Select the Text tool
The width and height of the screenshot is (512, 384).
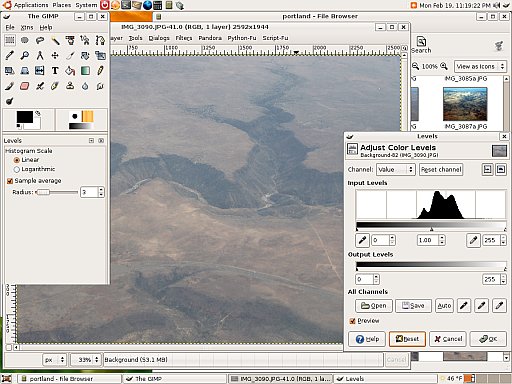[x=55, y=71]
